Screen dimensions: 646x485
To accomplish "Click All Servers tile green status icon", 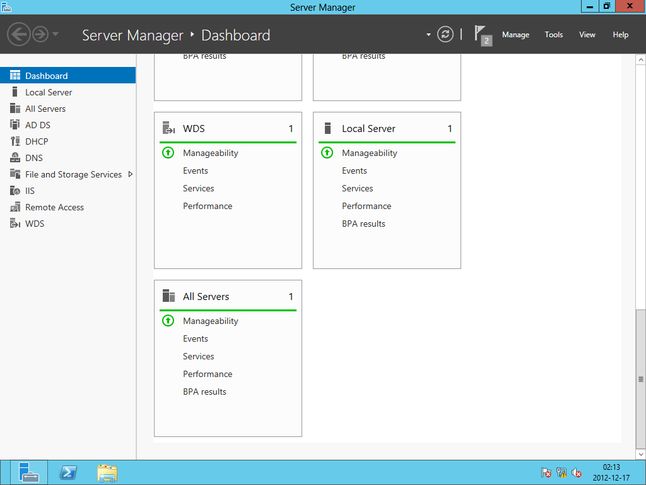I will 168,321.
